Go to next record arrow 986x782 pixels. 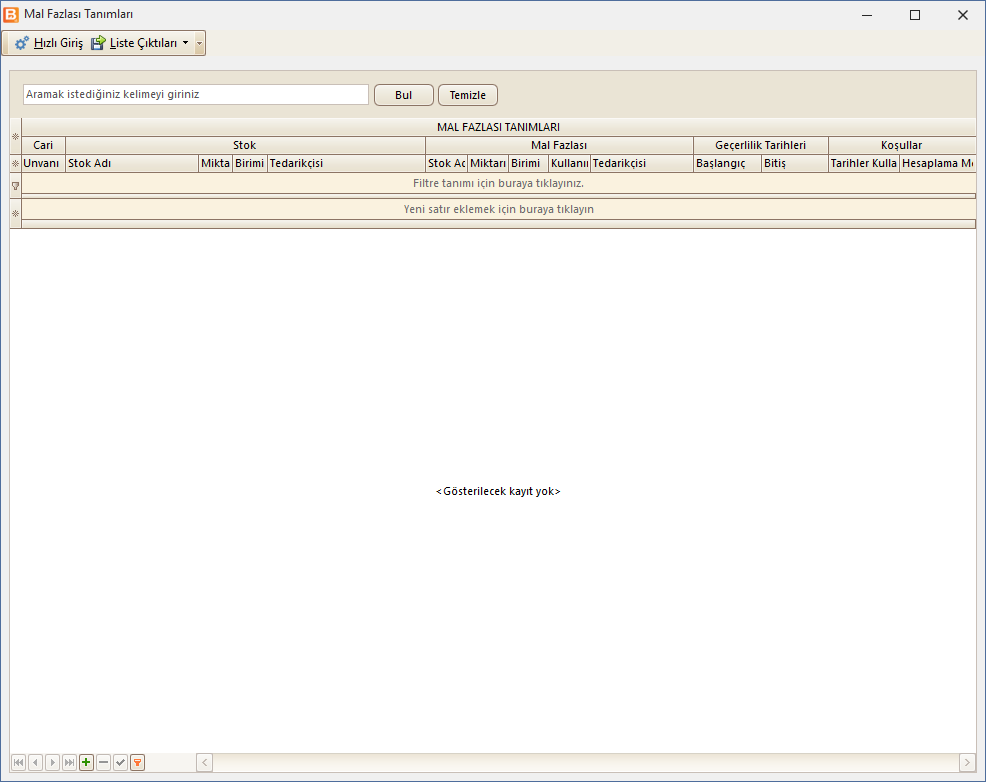tap(53, 763)
